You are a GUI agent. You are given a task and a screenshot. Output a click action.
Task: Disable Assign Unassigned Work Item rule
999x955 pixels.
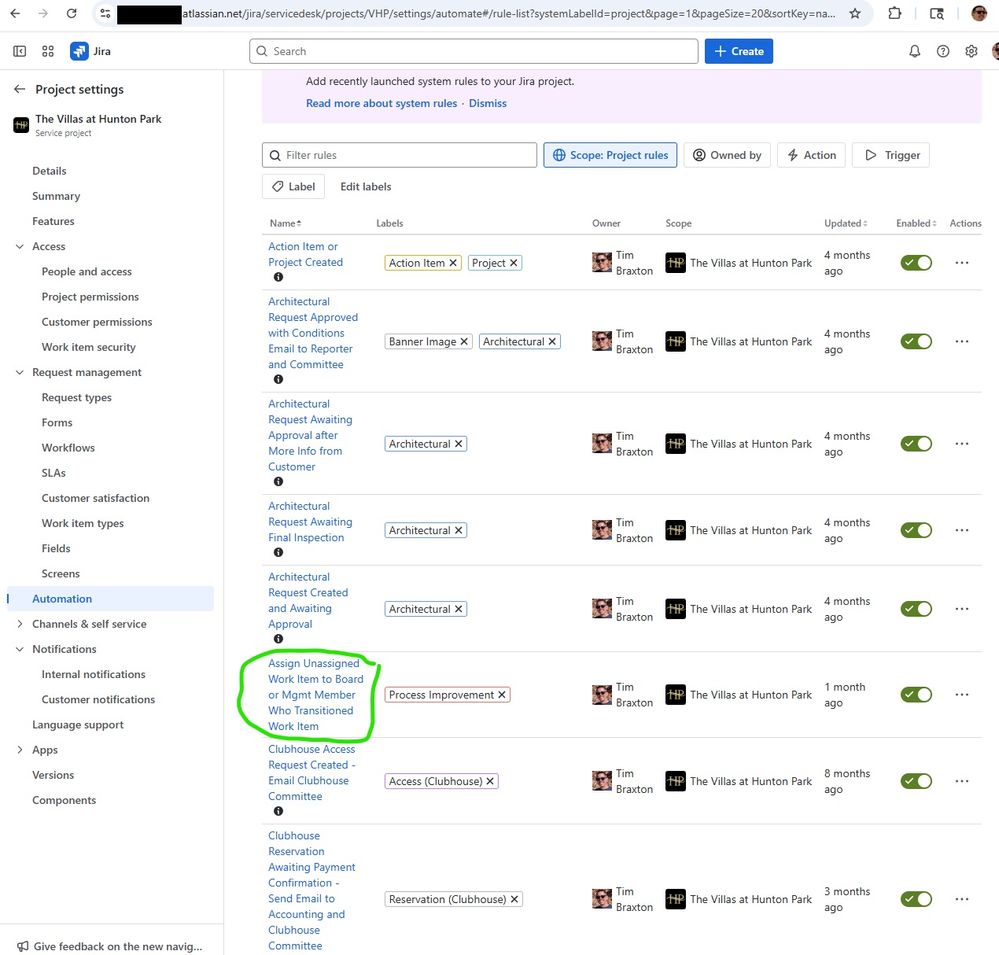point(916,694)
